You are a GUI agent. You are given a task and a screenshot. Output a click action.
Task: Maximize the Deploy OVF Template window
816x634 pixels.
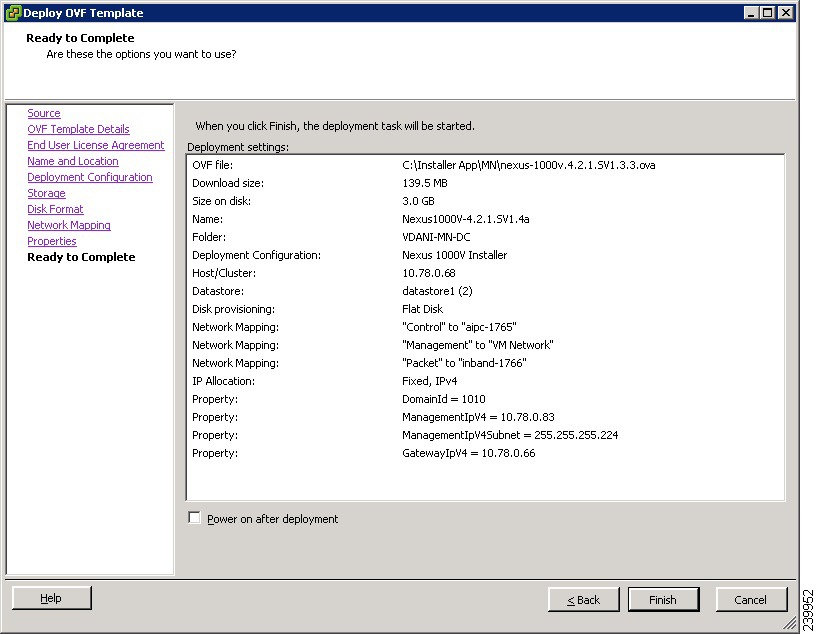click(x=768, y=12)
